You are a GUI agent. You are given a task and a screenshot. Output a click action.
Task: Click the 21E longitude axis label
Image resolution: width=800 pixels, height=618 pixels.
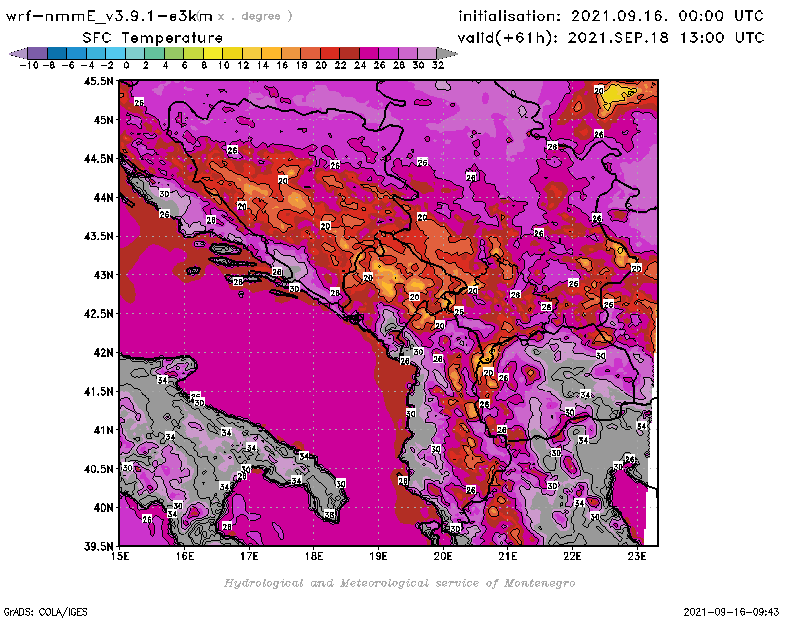[x=508, y=556]
